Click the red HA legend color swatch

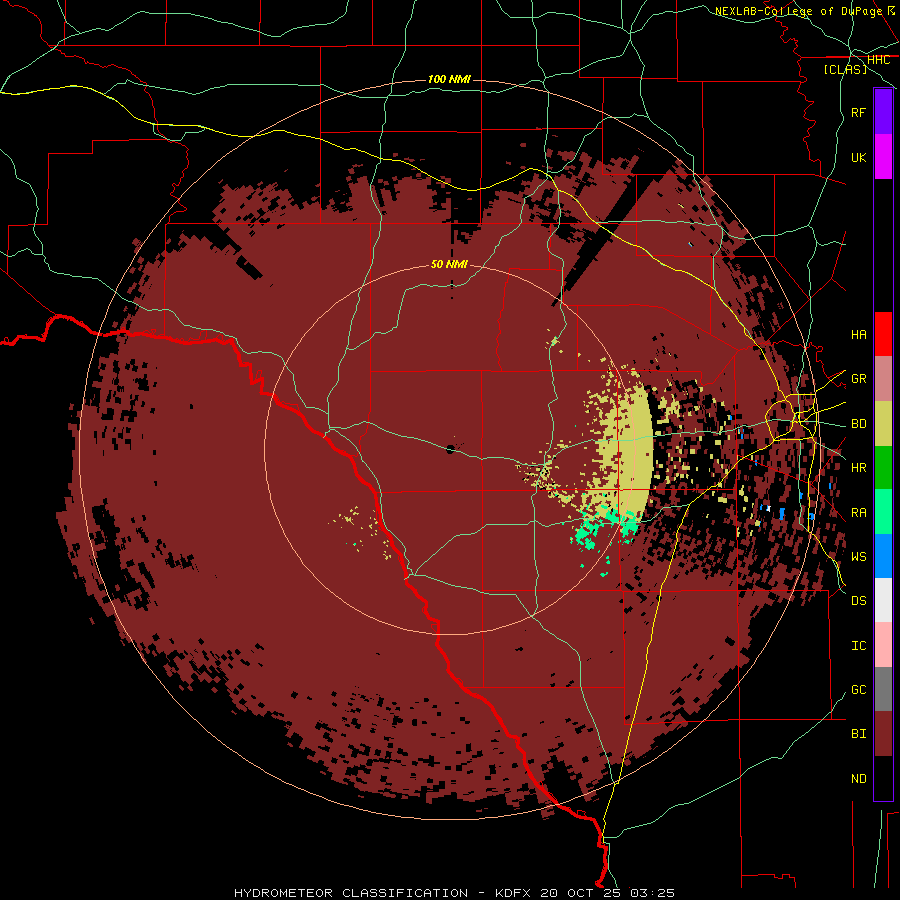pyautogui.click(x=883, y=334)
